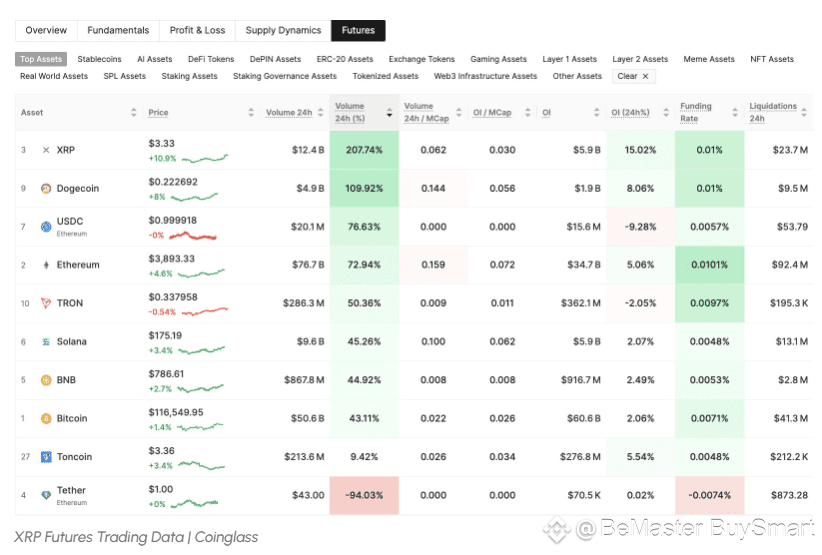Filter by Stablecoins

100,59
